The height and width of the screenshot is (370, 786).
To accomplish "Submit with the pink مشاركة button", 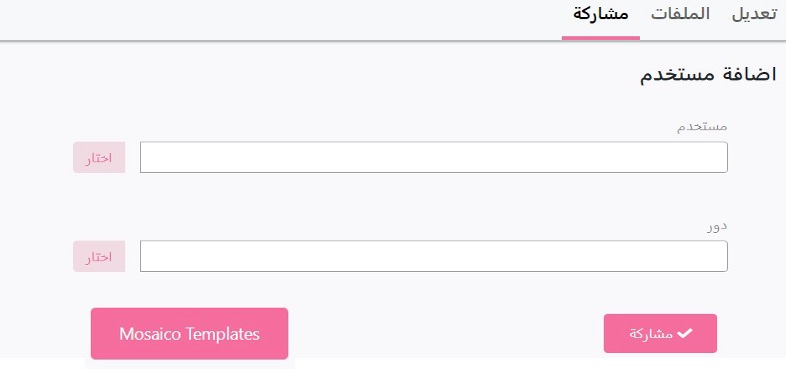I will coord(660,333).
